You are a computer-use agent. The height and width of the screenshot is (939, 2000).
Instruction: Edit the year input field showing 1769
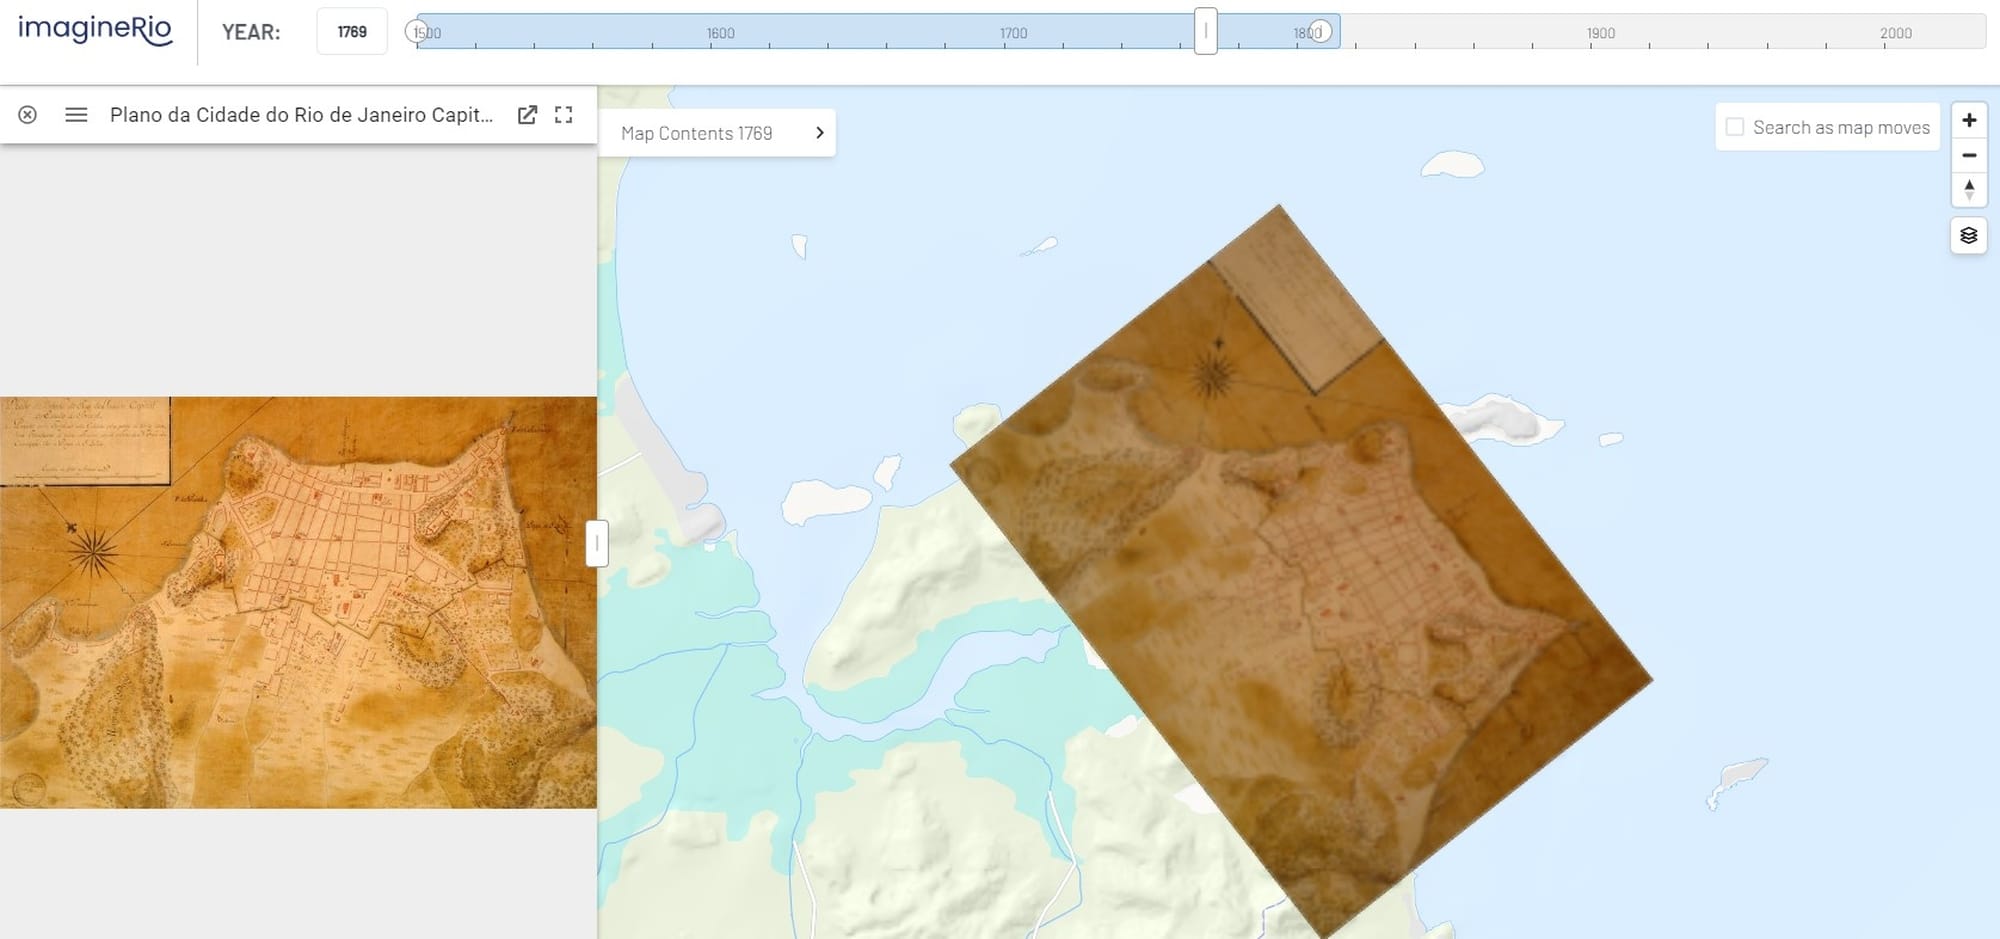(352, 32)
